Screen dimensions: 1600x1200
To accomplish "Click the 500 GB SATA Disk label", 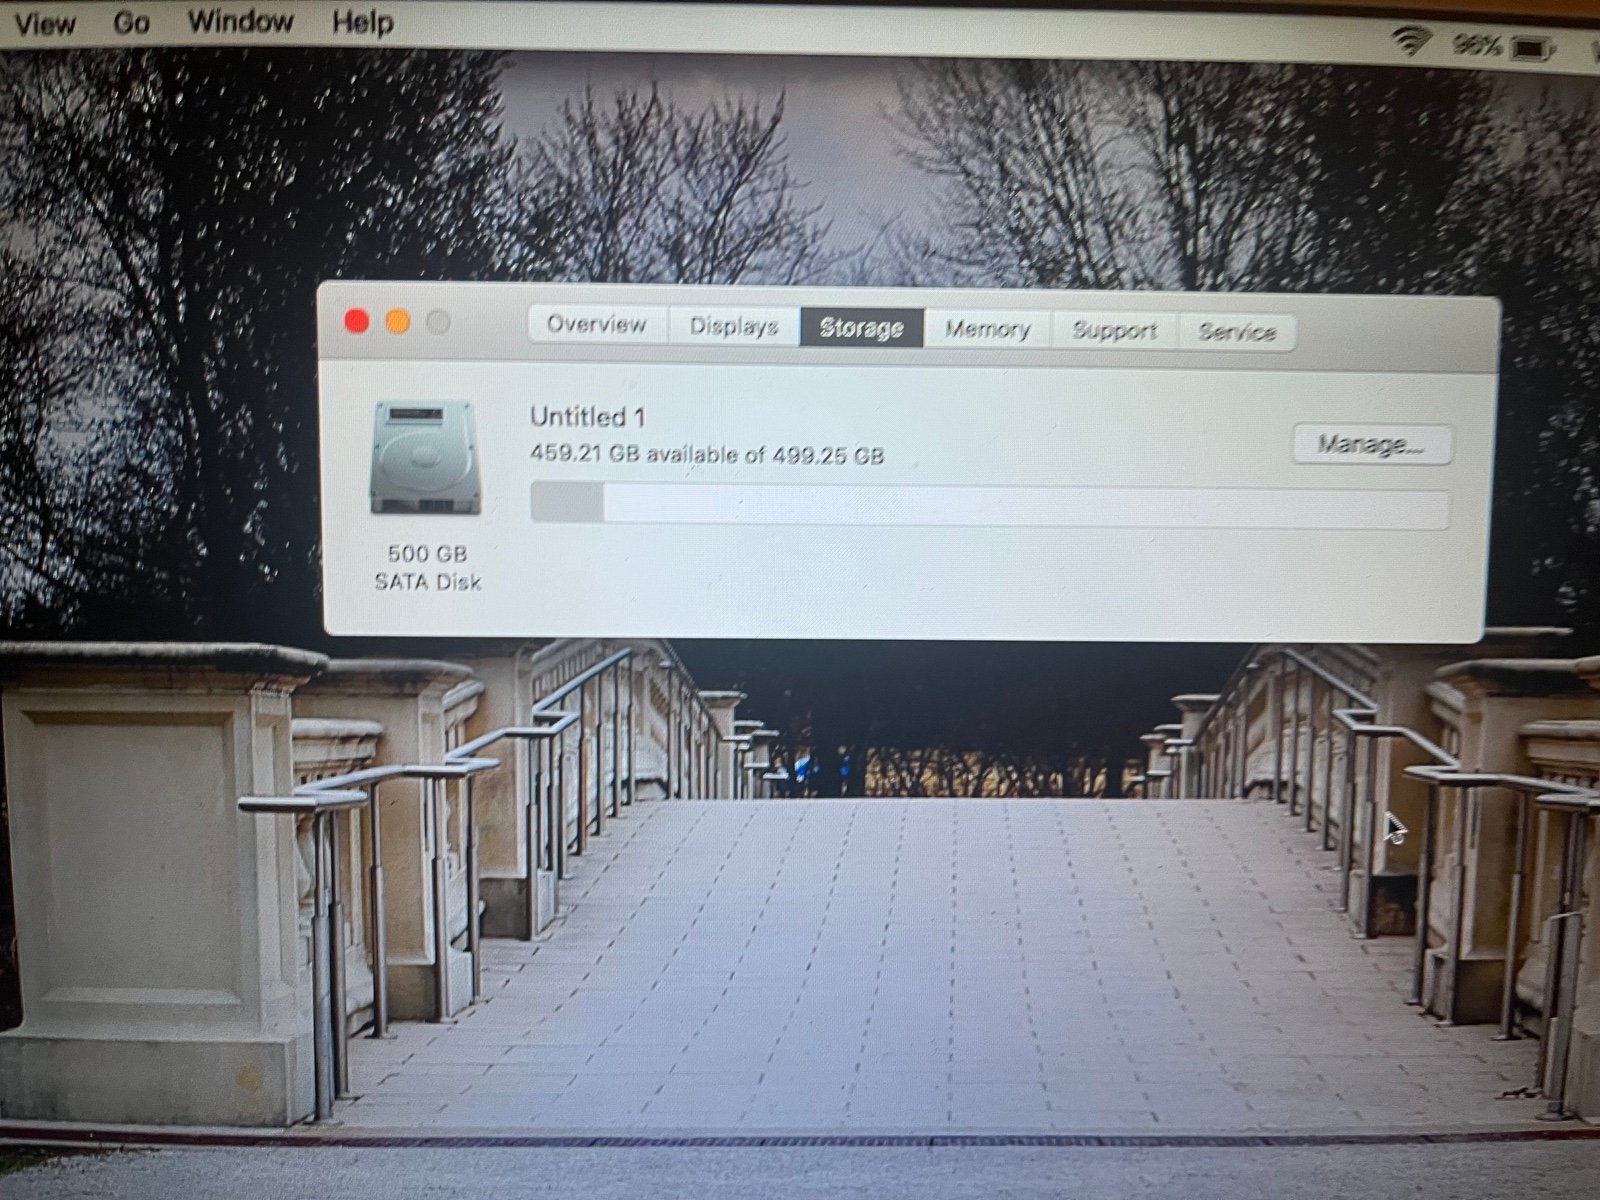I will click(428, 568).
